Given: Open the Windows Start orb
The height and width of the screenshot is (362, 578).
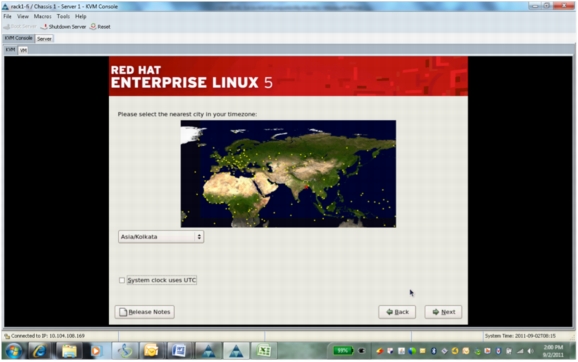Looking at the screenshot, I should (14, 351).
